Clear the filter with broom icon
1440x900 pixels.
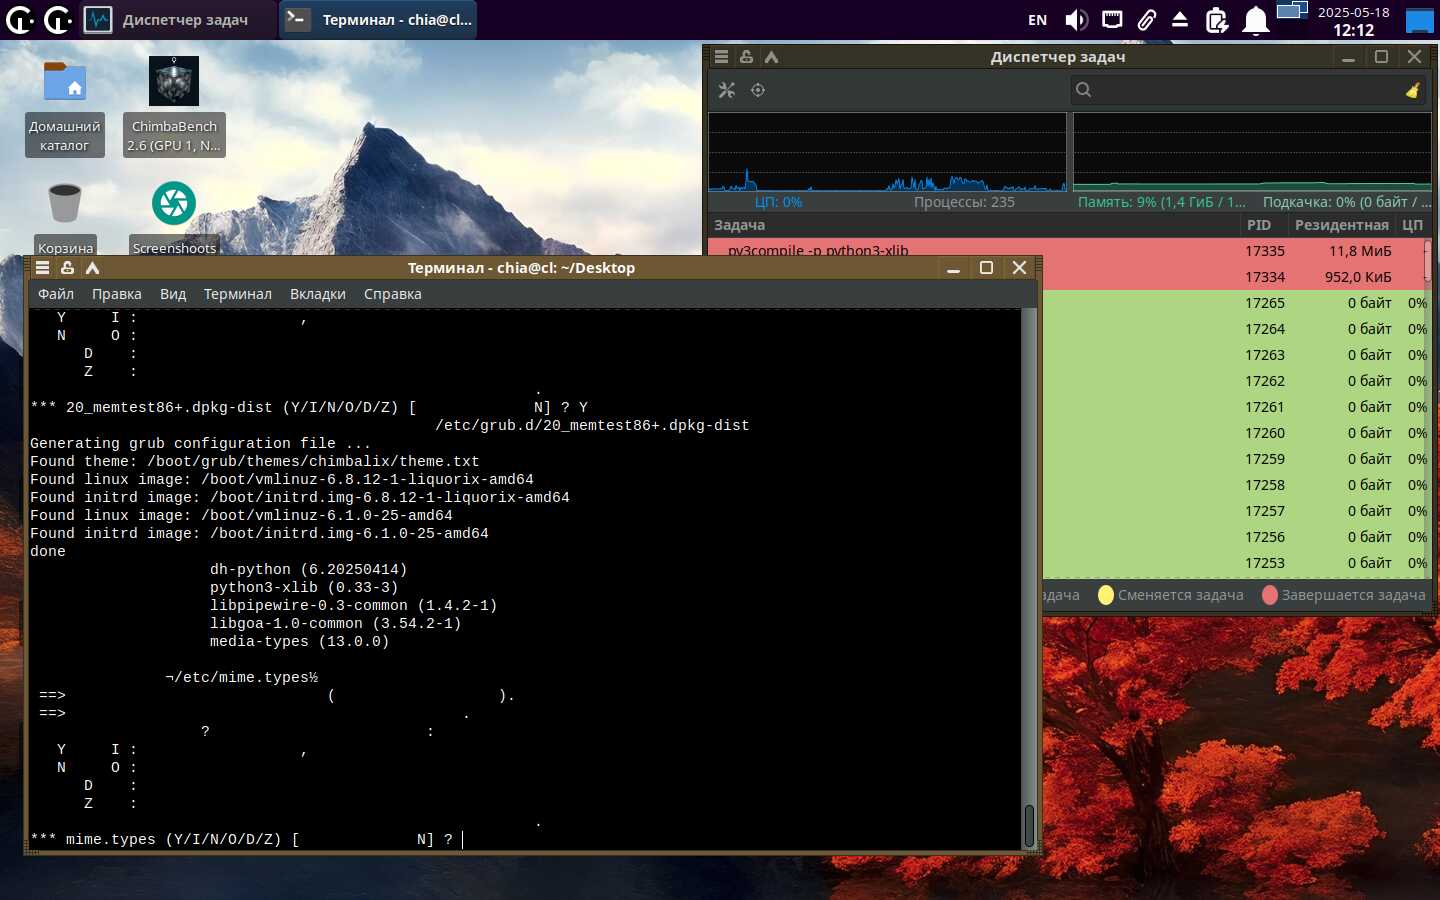(x=1412, y=90)
